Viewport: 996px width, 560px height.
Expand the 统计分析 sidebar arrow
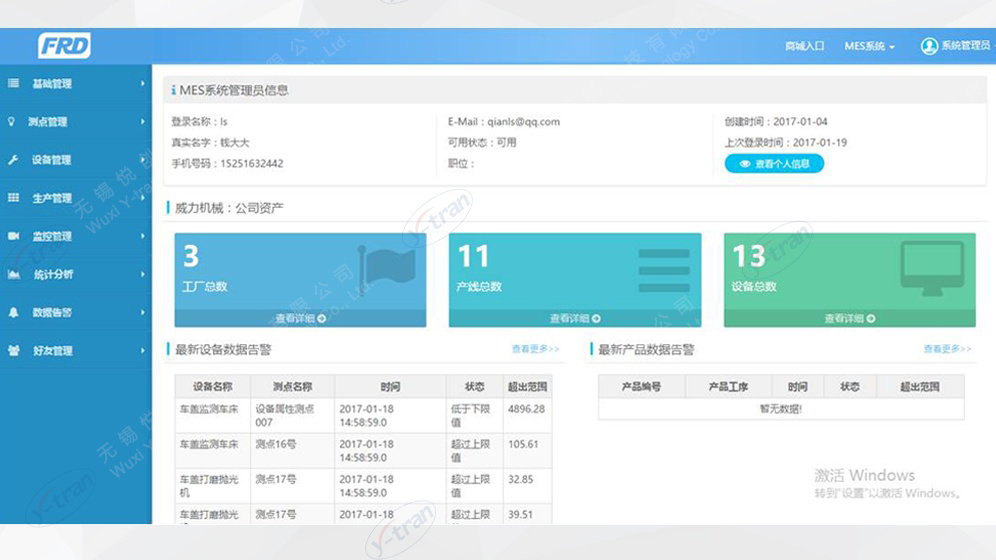click(x=143, y=274)
